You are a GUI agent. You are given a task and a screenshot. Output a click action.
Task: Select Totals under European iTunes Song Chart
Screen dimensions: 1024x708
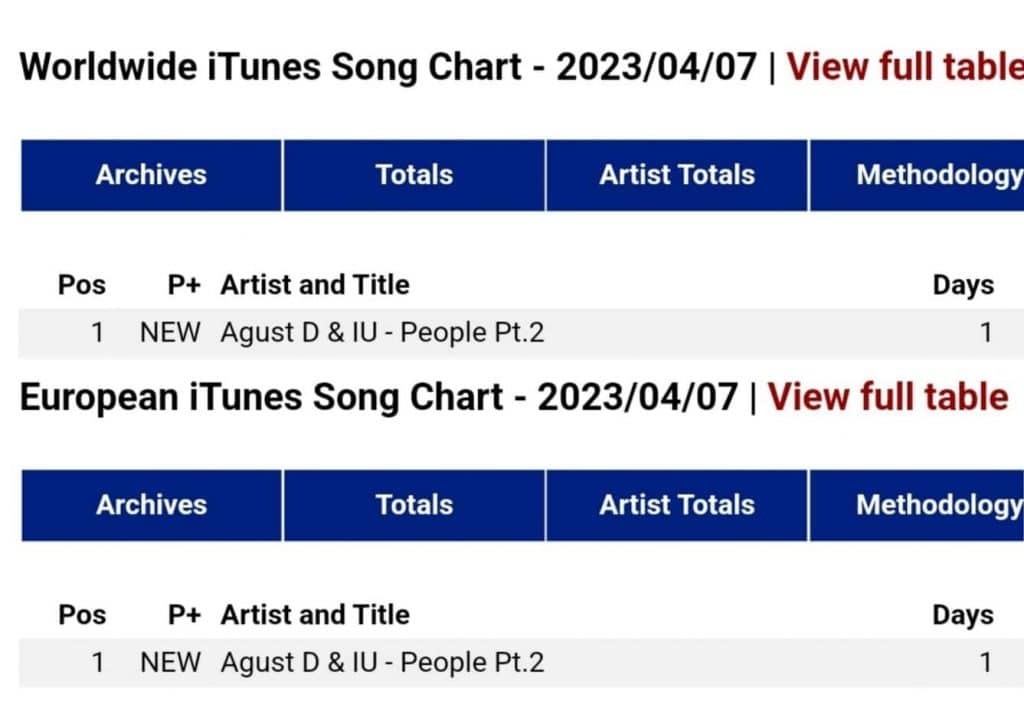(414, 505)
